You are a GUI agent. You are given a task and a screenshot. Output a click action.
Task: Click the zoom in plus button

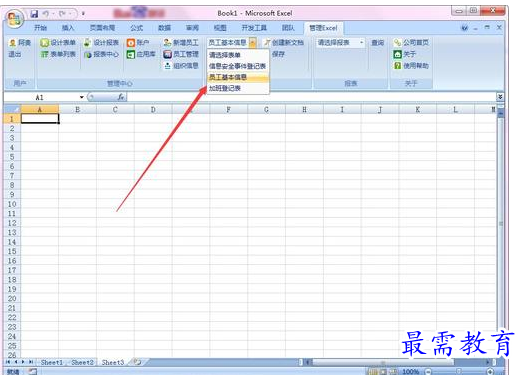click(x=490, y=371)
